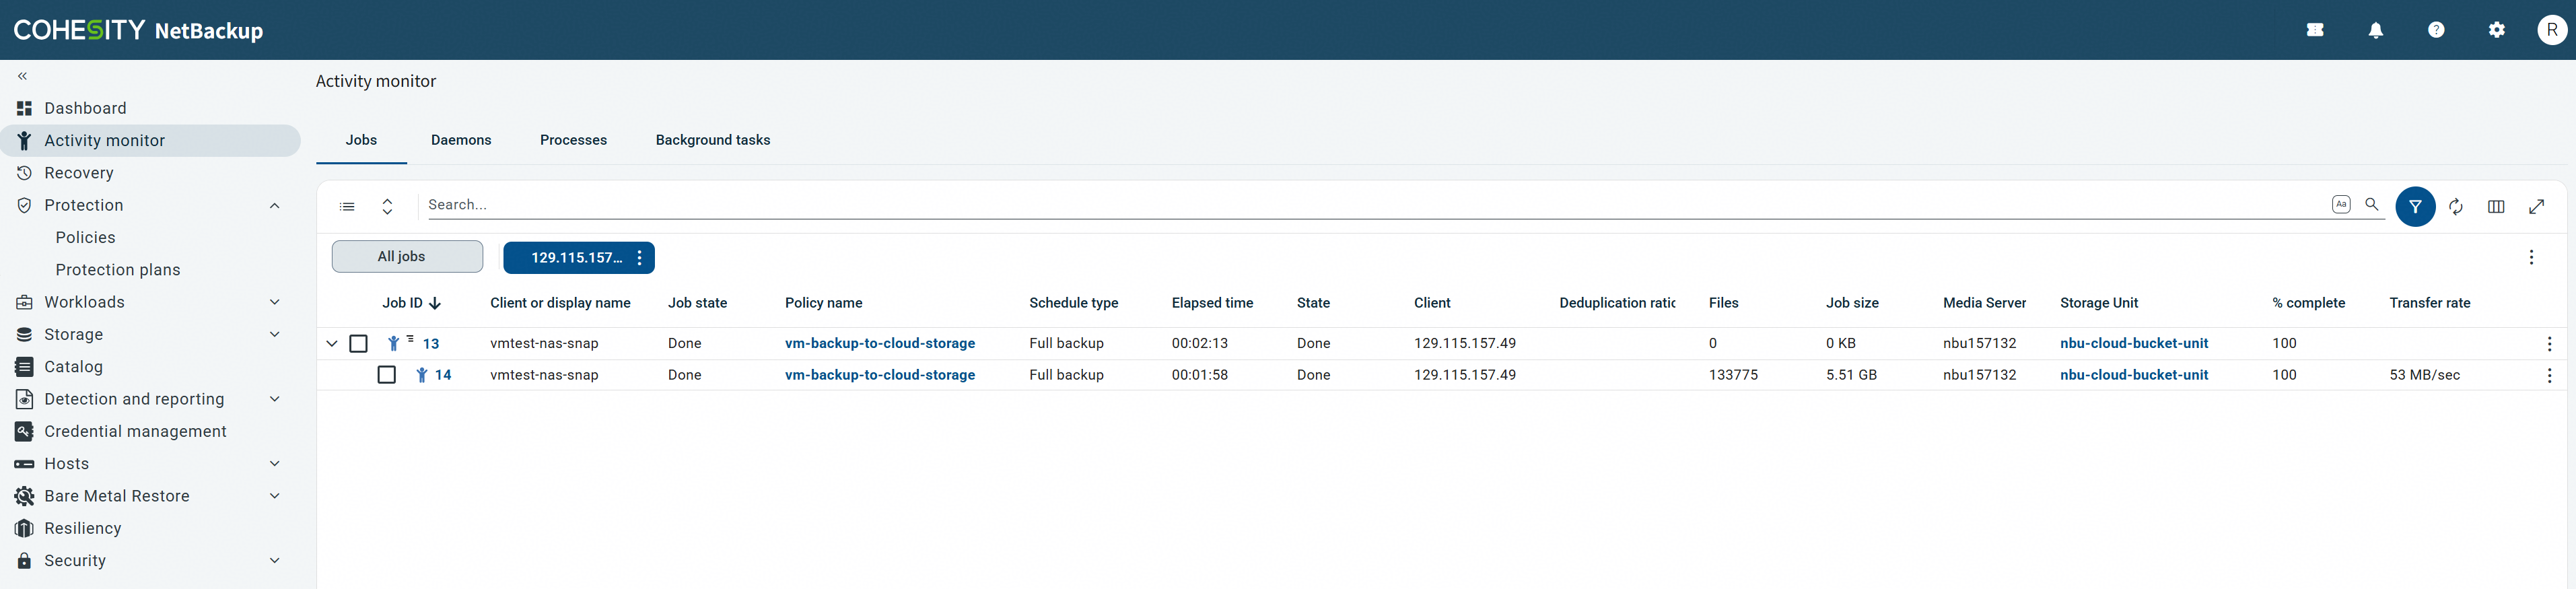Open policy link for job 13
This screenshot has width=2576, height=589.
tap(879, 343)
